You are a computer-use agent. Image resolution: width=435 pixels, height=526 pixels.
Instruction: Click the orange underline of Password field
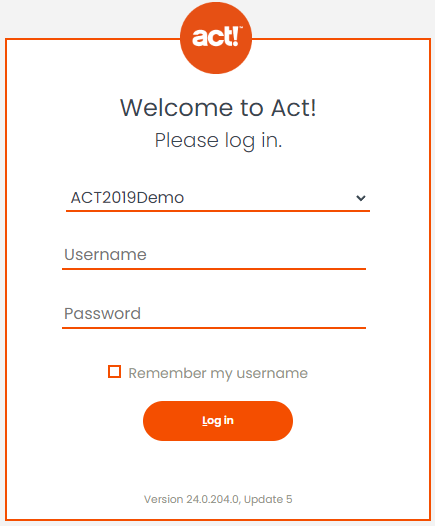point(214,328)
